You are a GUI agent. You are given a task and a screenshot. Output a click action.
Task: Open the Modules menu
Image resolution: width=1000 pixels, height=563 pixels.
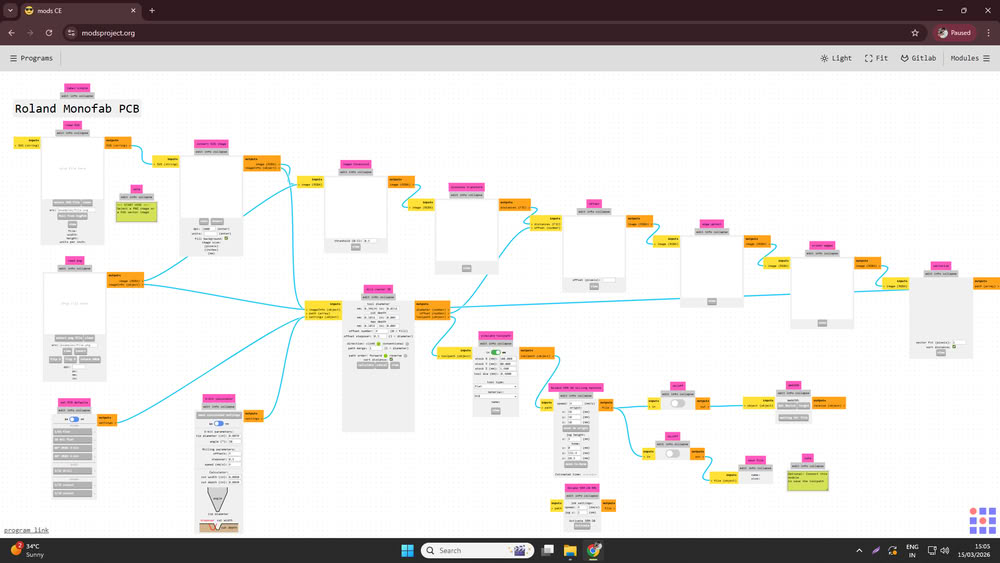pos(970,58)
